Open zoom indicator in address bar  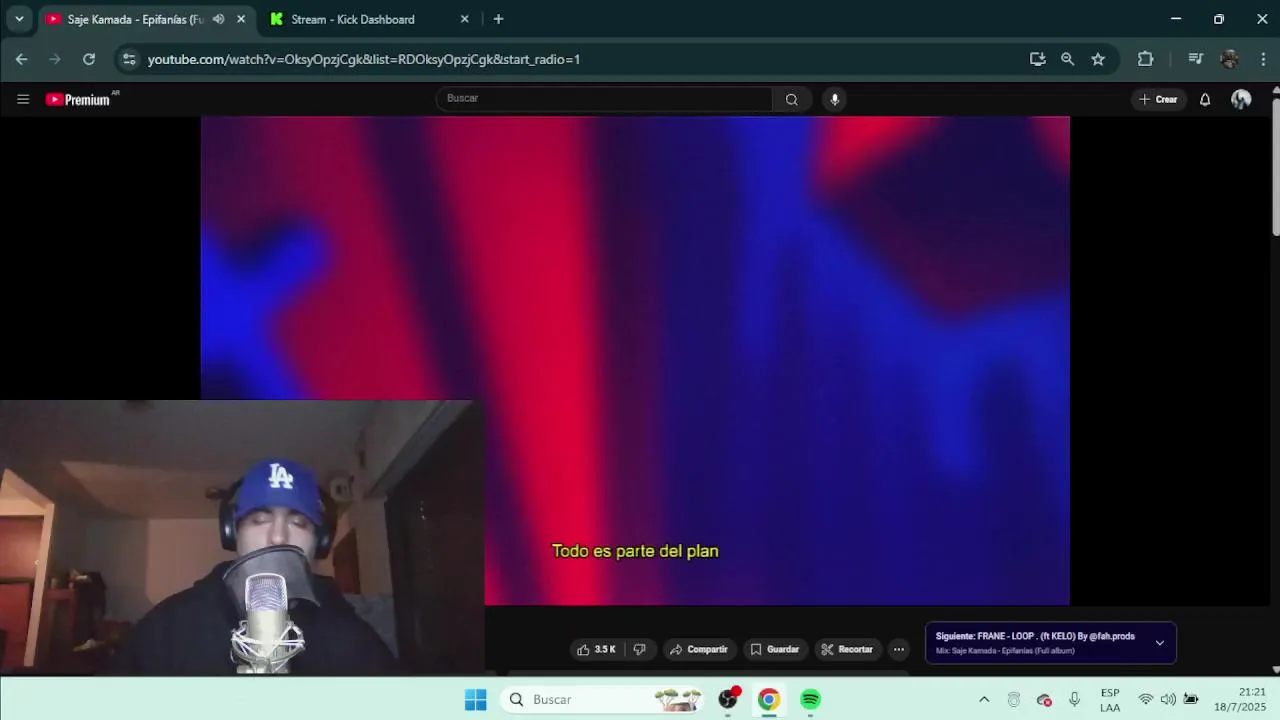click(1067, 59)
